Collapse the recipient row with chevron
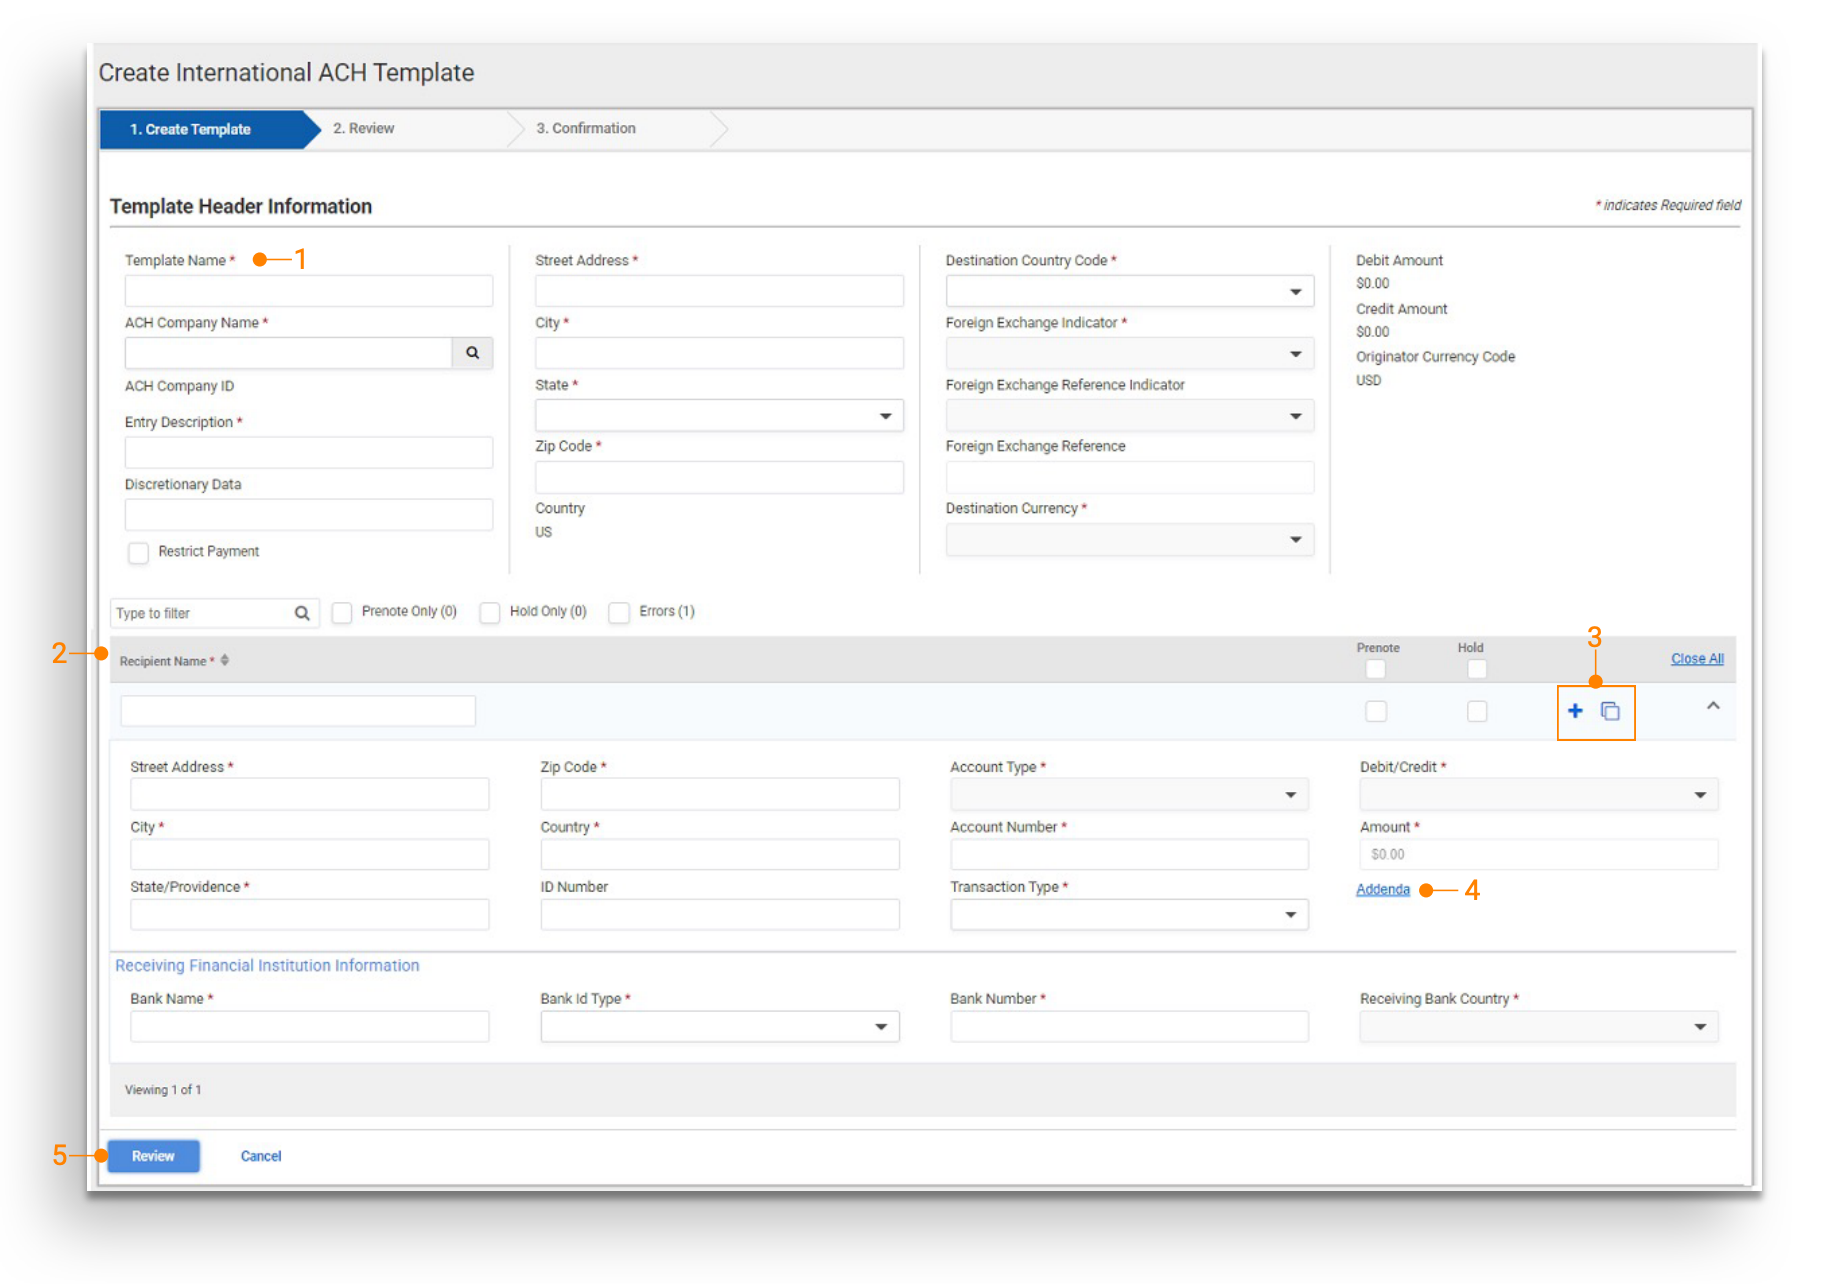 pyautogui.click(x=1712, y=706)
